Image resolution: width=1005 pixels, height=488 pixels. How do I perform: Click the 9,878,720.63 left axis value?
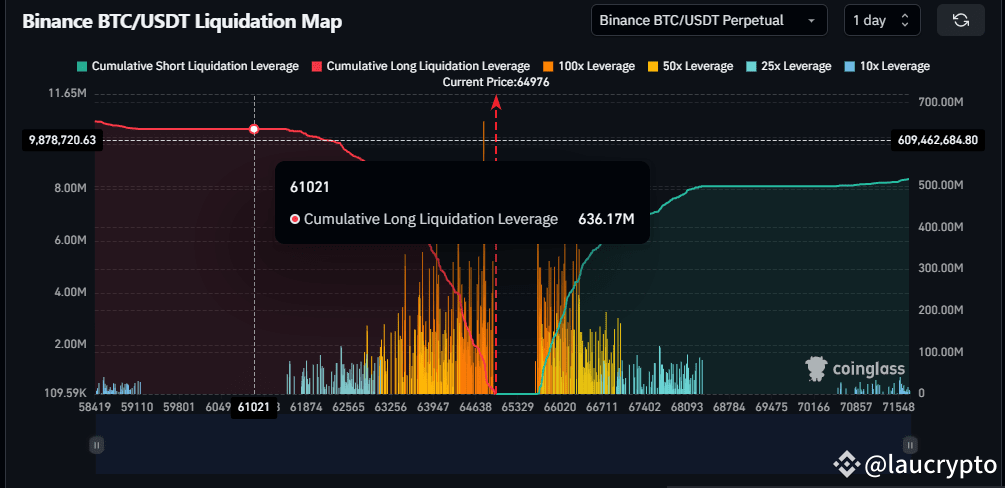(x=63, y=140)
